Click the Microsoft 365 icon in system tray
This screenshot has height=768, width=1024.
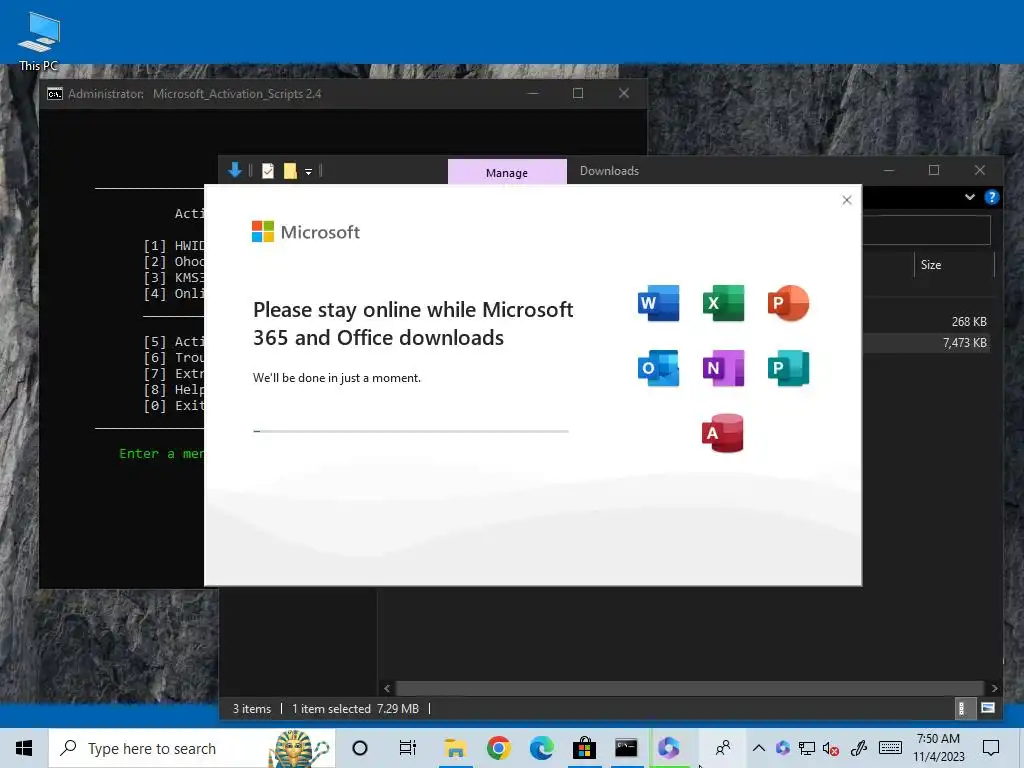[x=782, y=748]
